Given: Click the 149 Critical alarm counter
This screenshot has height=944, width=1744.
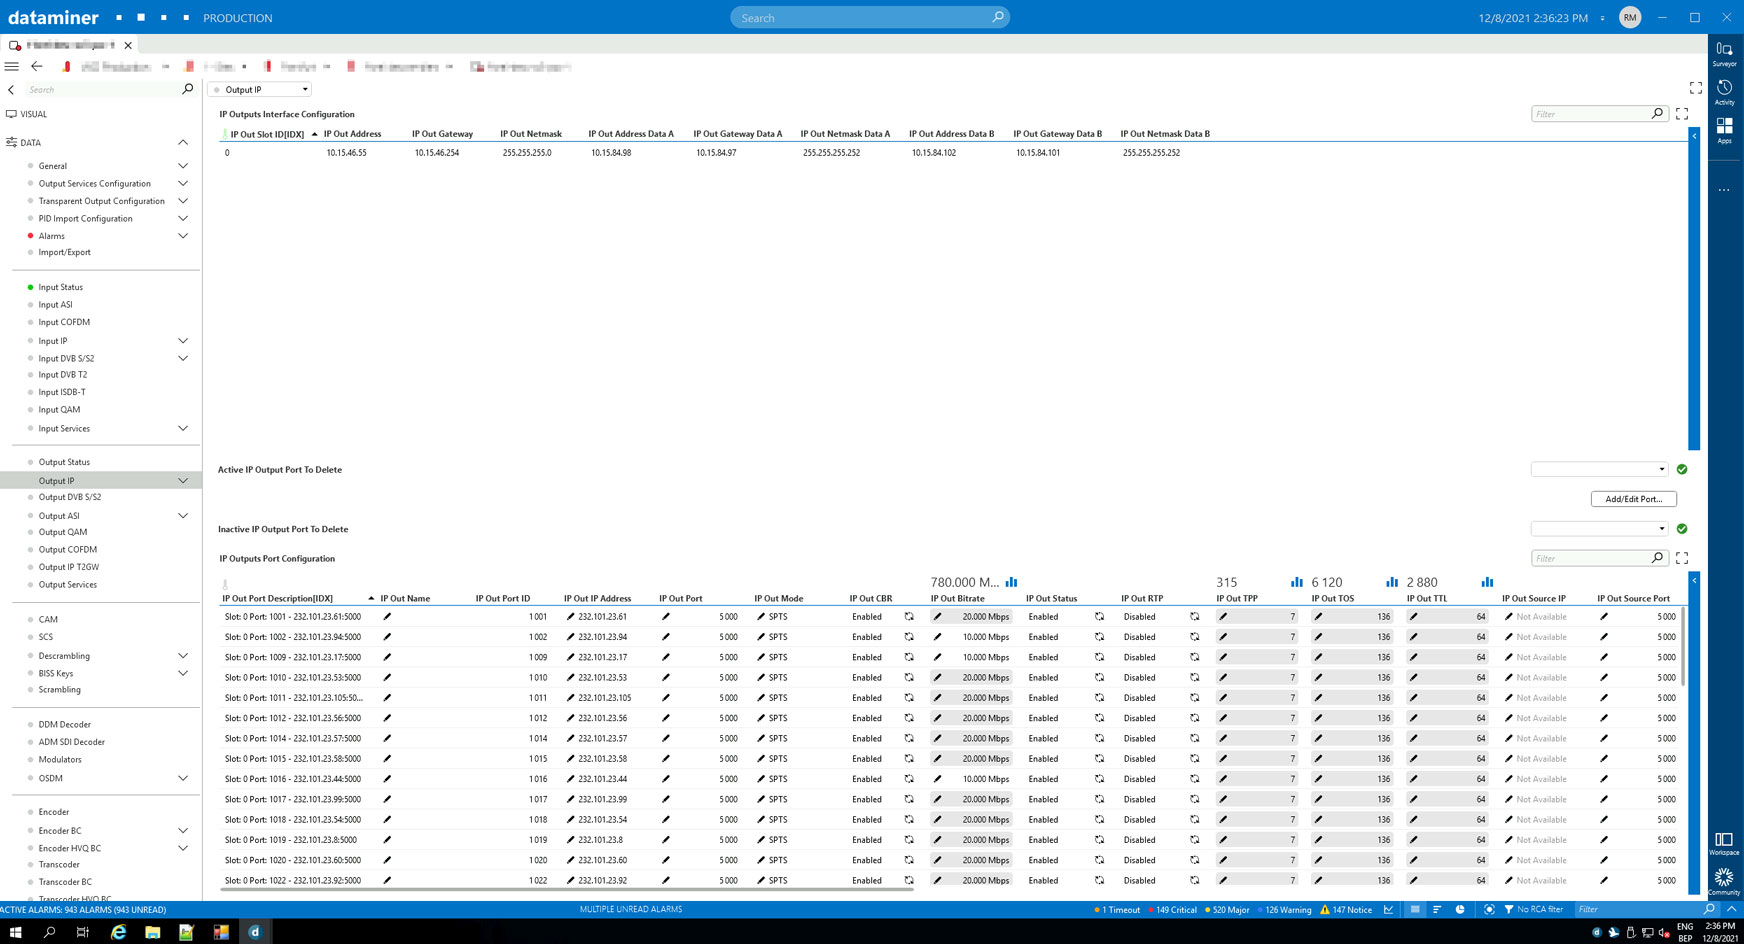Looking at the screenshot, I should coord(1173,910).
